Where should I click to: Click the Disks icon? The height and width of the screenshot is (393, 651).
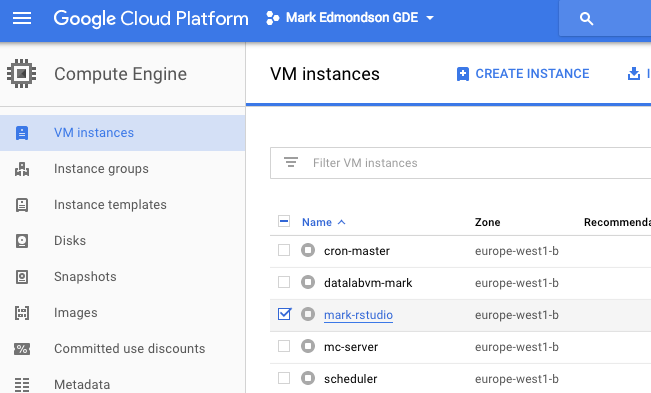coord(22,241)
